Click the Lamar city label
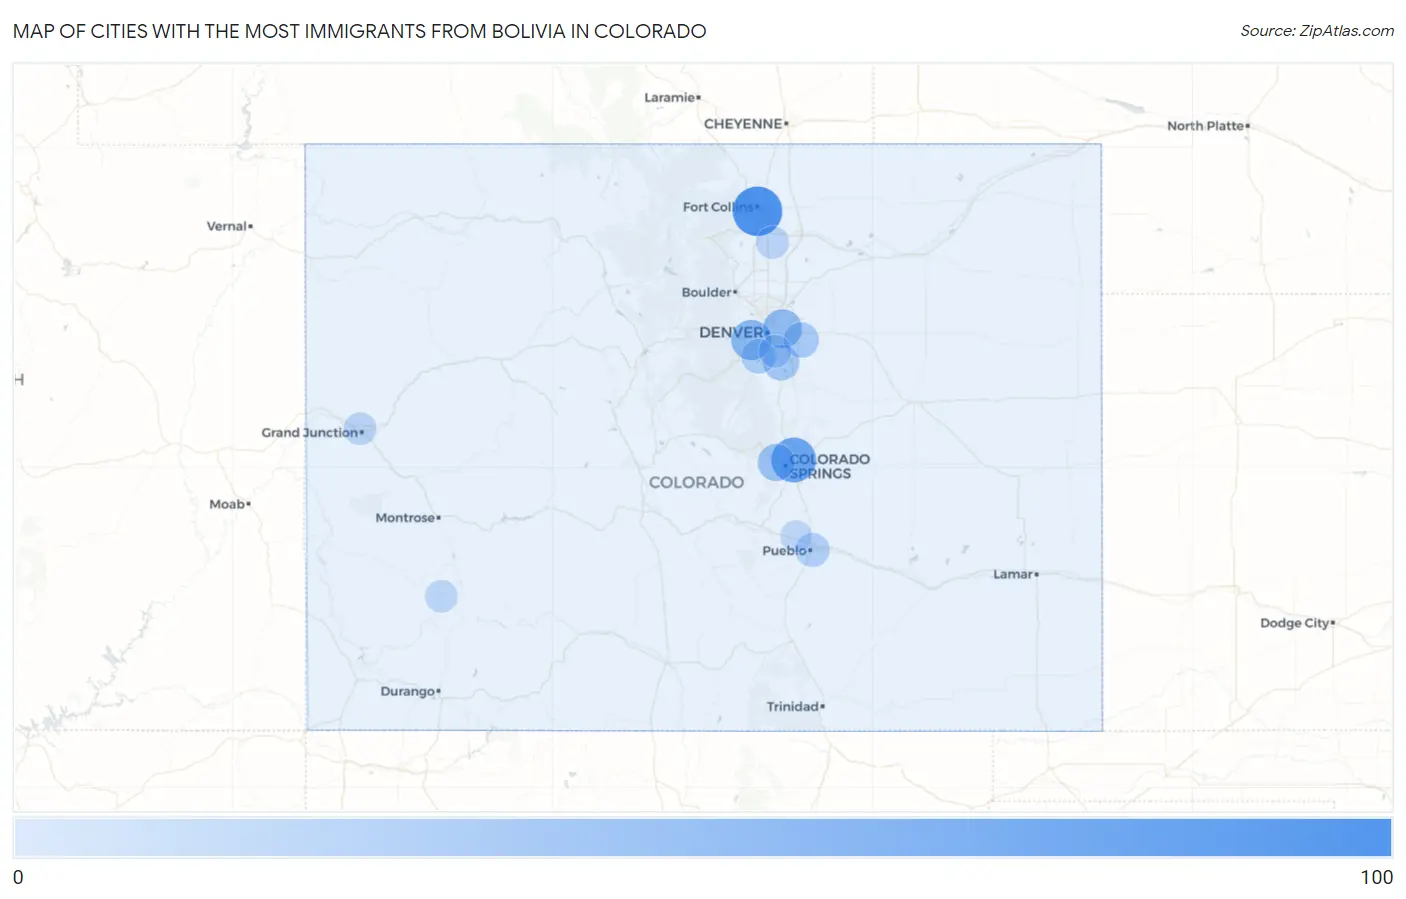1406x899 pixels. (1013, 574)
